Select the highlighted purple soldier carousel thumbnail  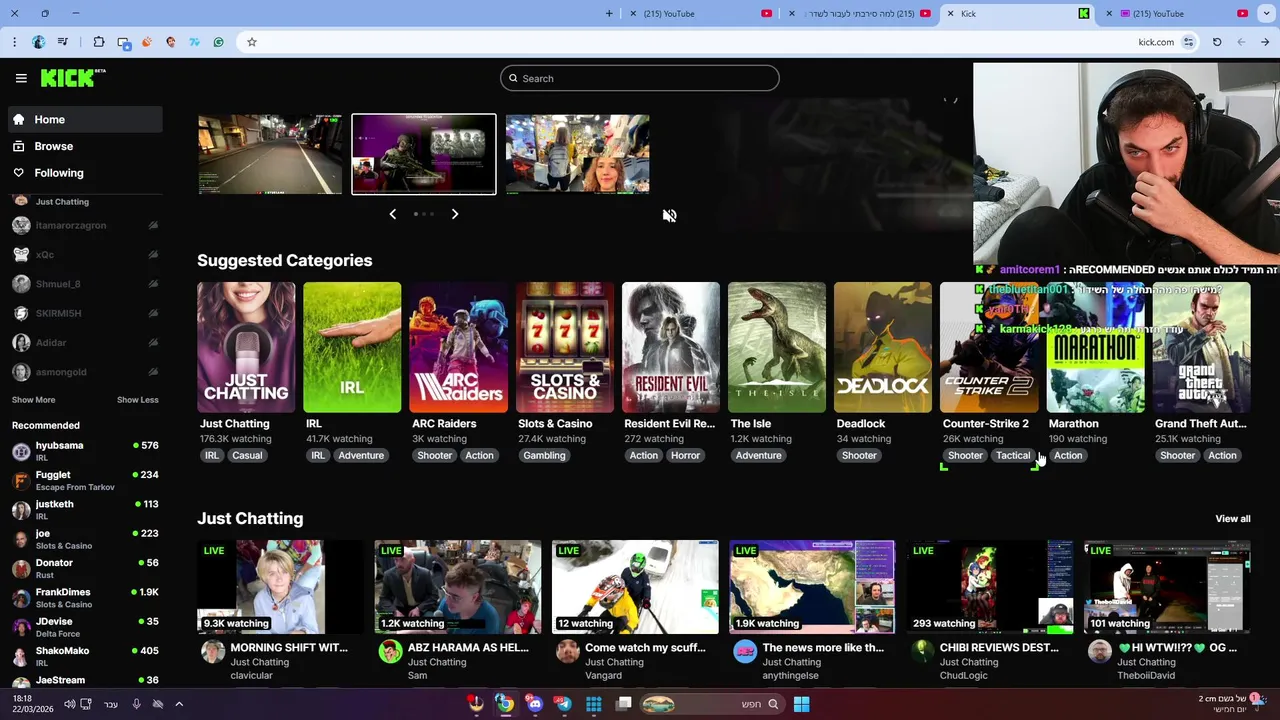(x=424, y=154)
